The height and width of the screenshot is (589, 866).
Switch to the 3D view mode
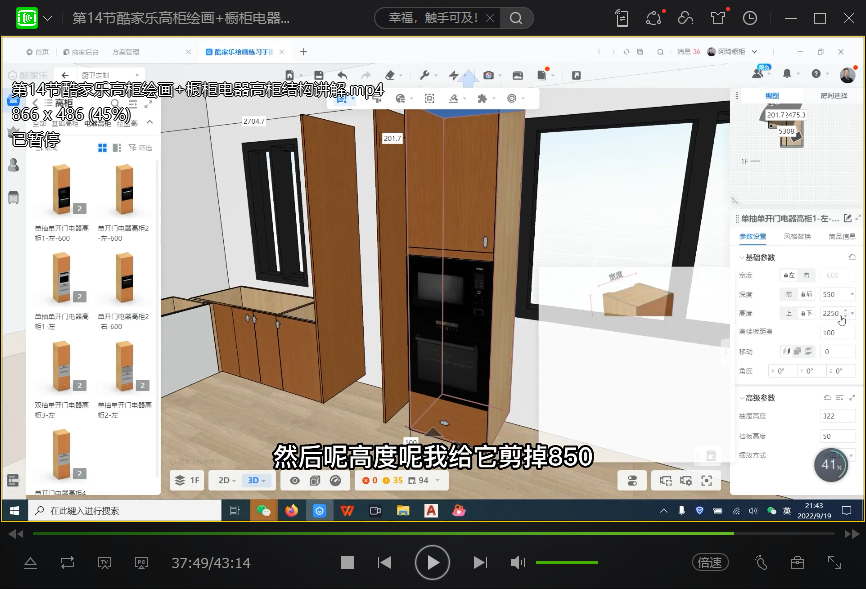coord(256,480)
